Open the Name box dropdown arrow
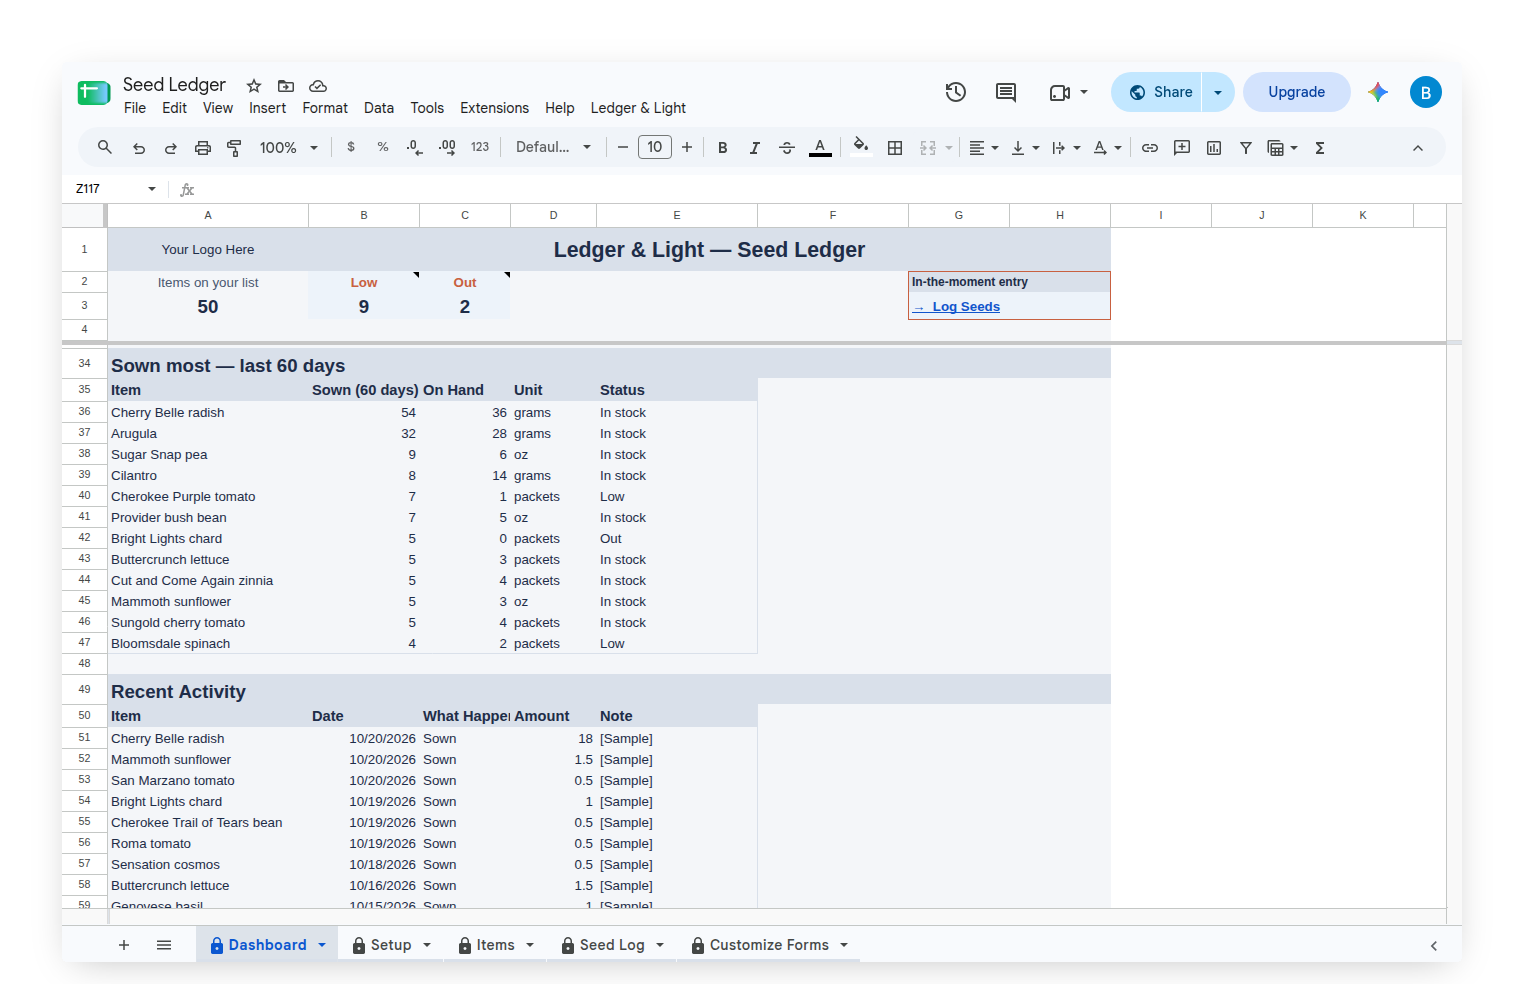 152,189
